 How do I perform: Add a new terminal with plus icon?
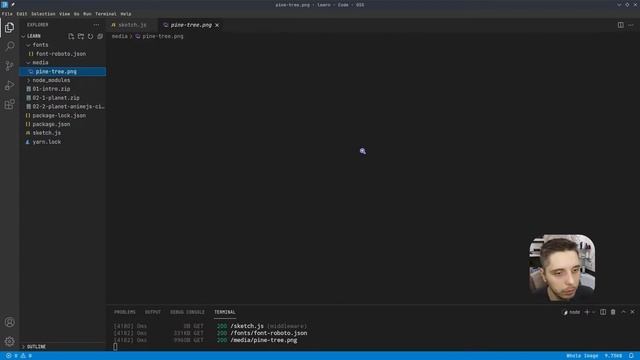tap(587, 312)
